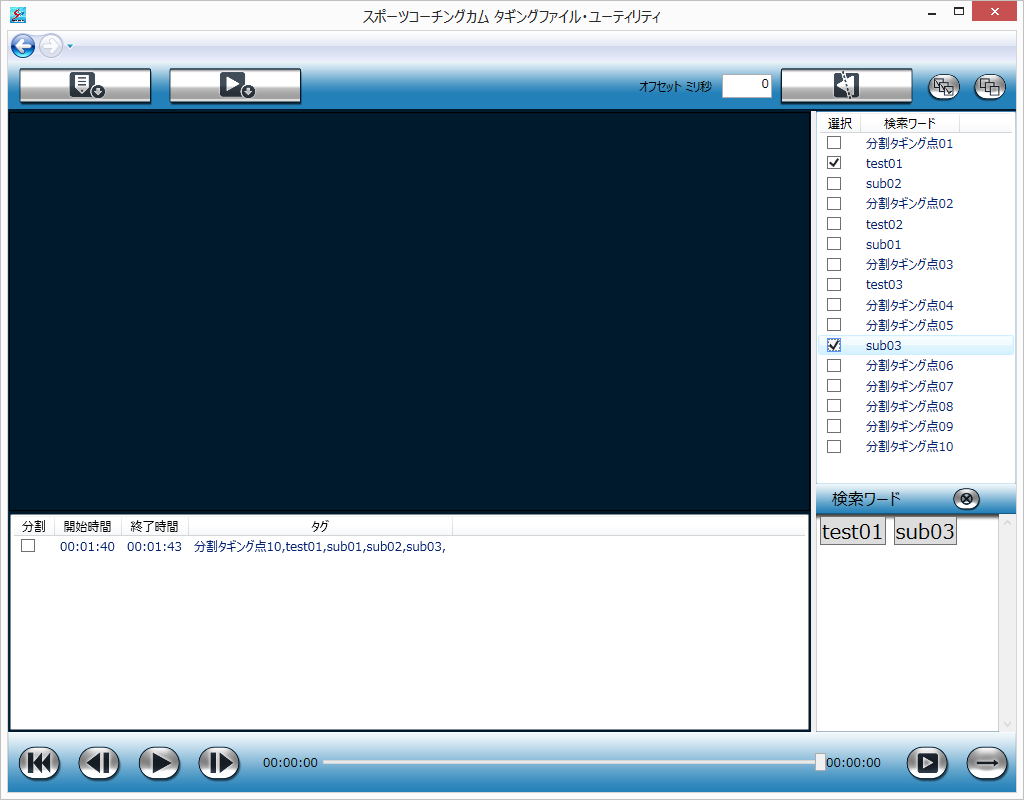Click the search word panel scrollbar up arrow
The width and height of the screenshot is (1024, 800).
click(1007, 522)
